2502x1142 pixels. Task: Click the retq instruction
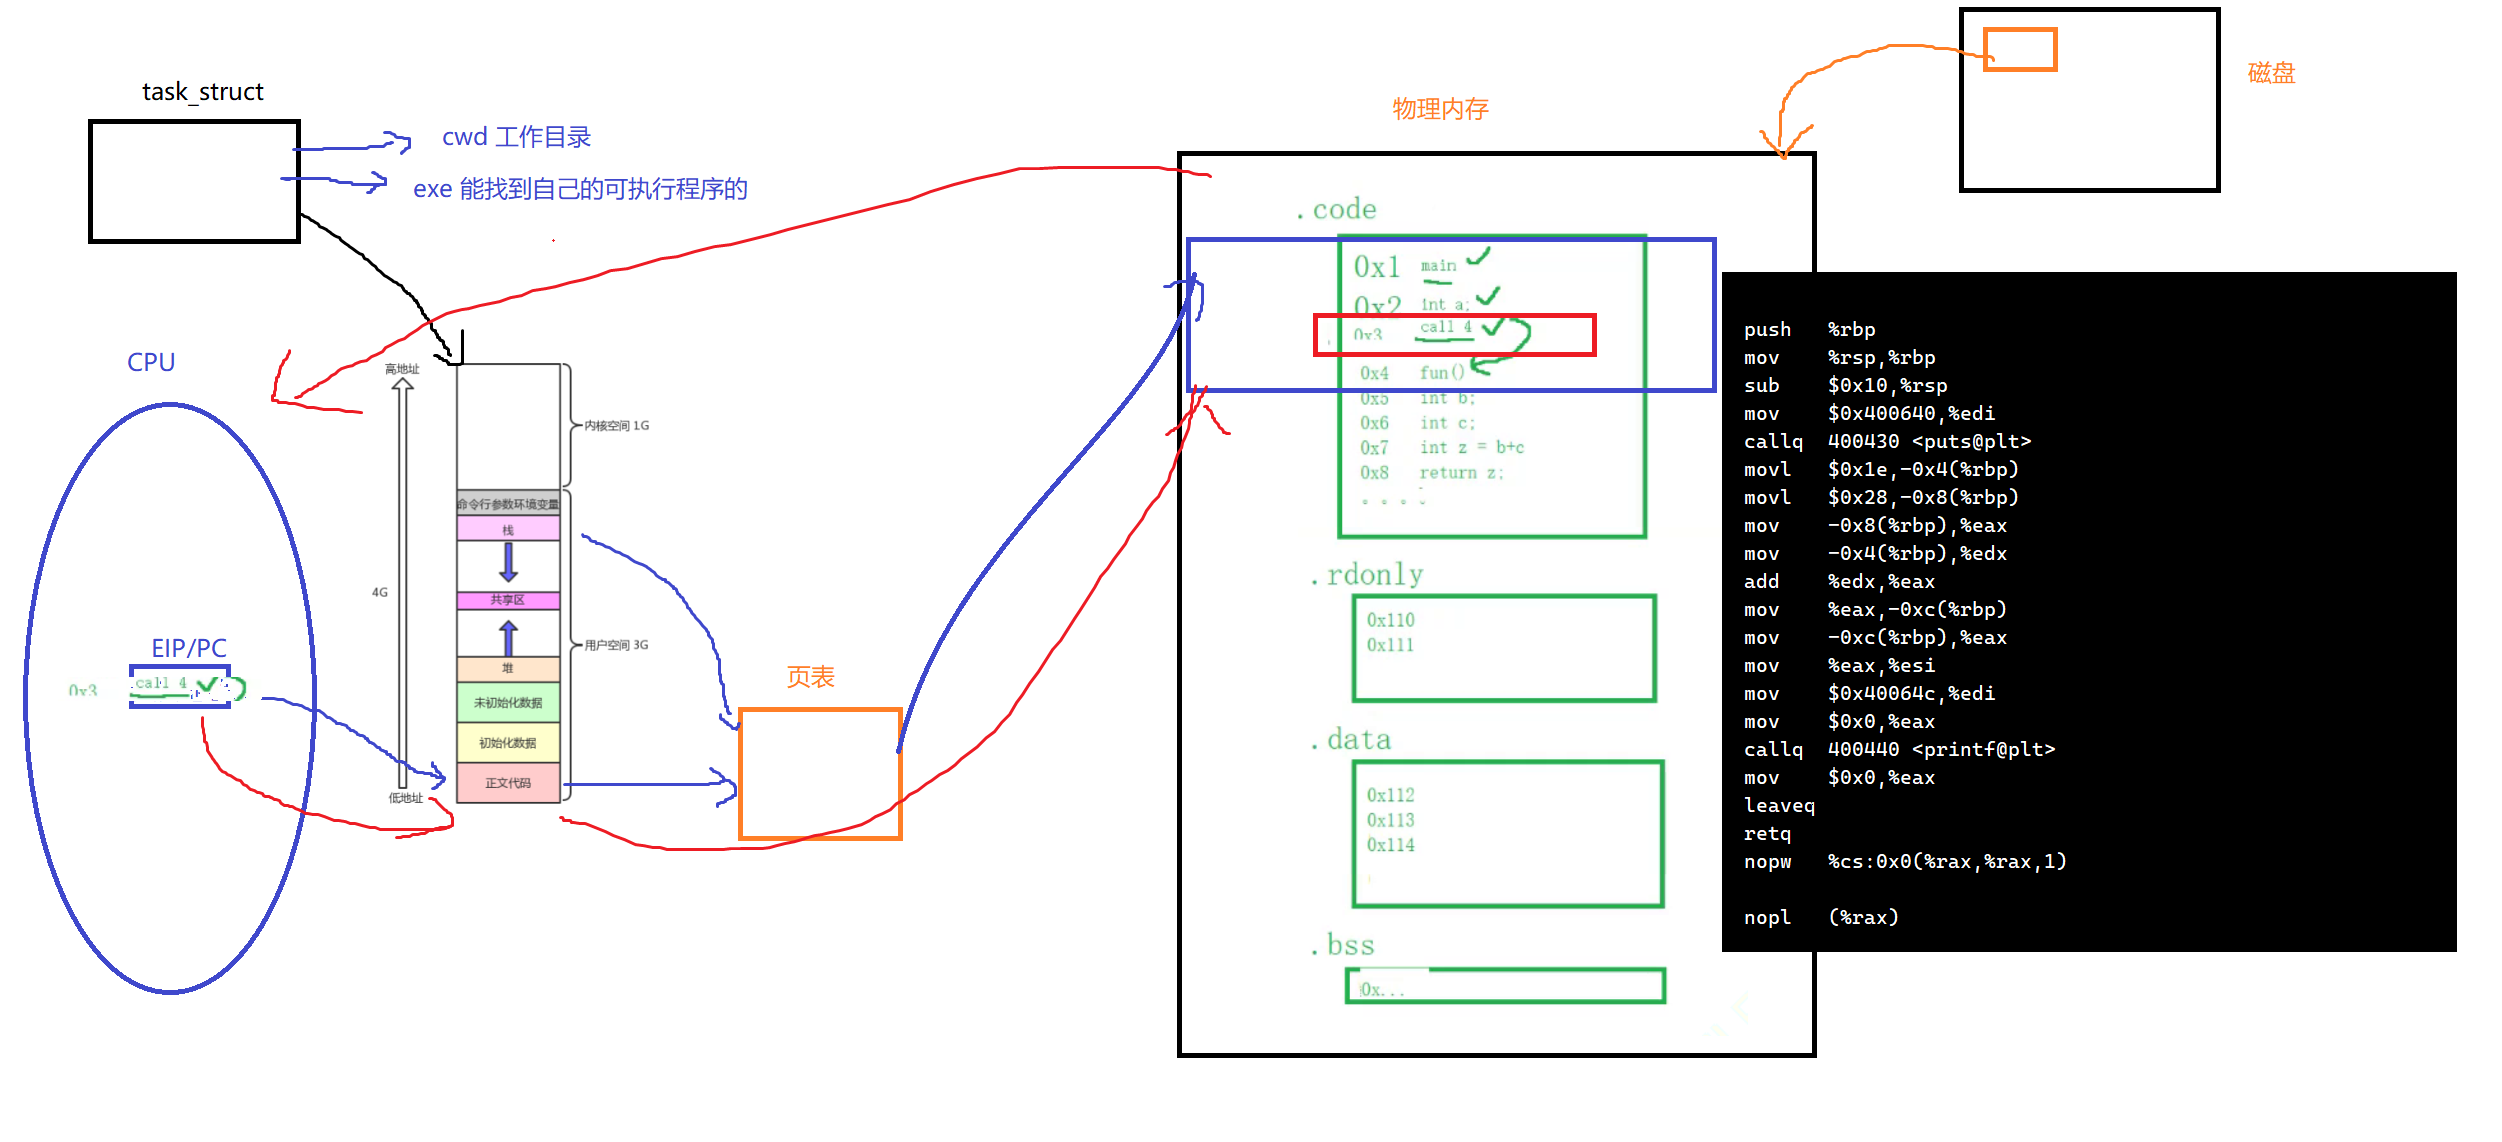pos(1767,833)
